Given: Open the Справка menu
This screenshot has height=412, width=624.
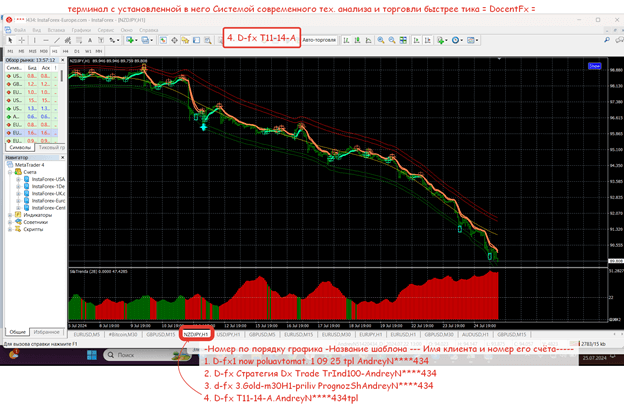Looking at the screenshot, I should [x=148, y=30].
